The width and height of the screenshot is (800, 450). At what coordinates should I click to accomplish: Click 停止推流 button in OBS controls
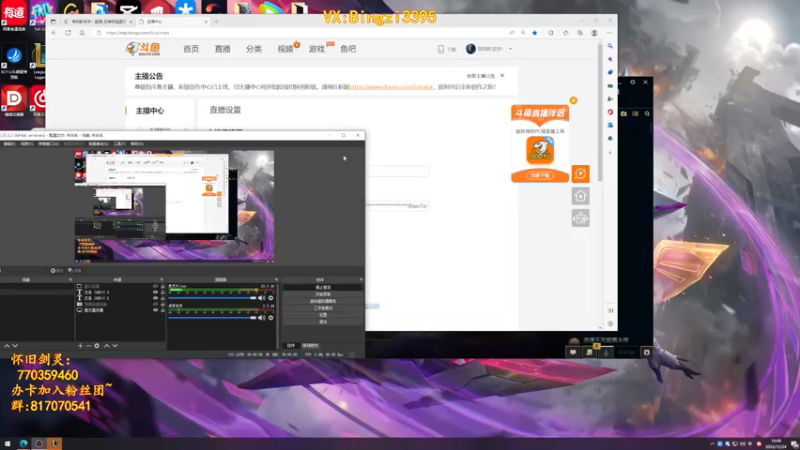323,287
